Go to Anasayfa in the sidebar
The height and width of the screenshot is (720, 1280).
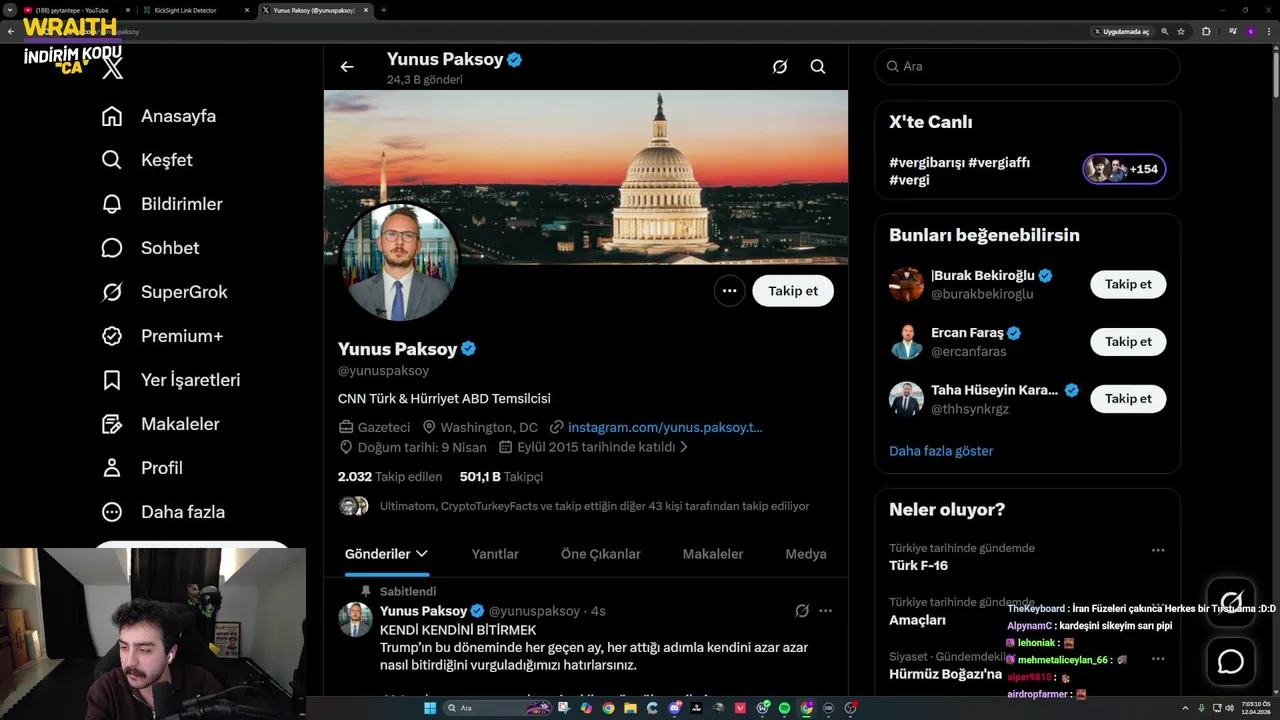click(x=159, y=116)
